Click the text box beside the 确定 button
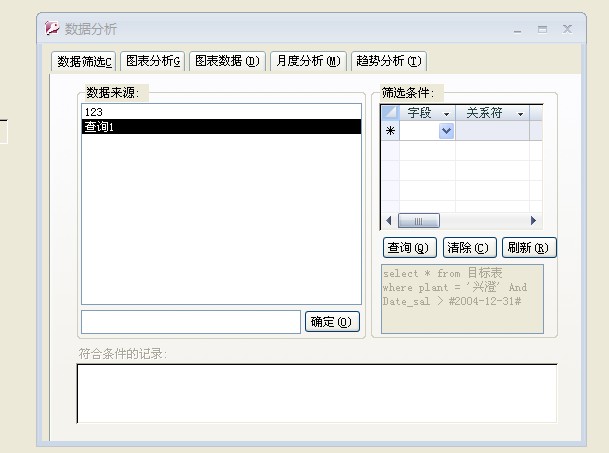The image size is (609, 453). [x=191, y=322]
